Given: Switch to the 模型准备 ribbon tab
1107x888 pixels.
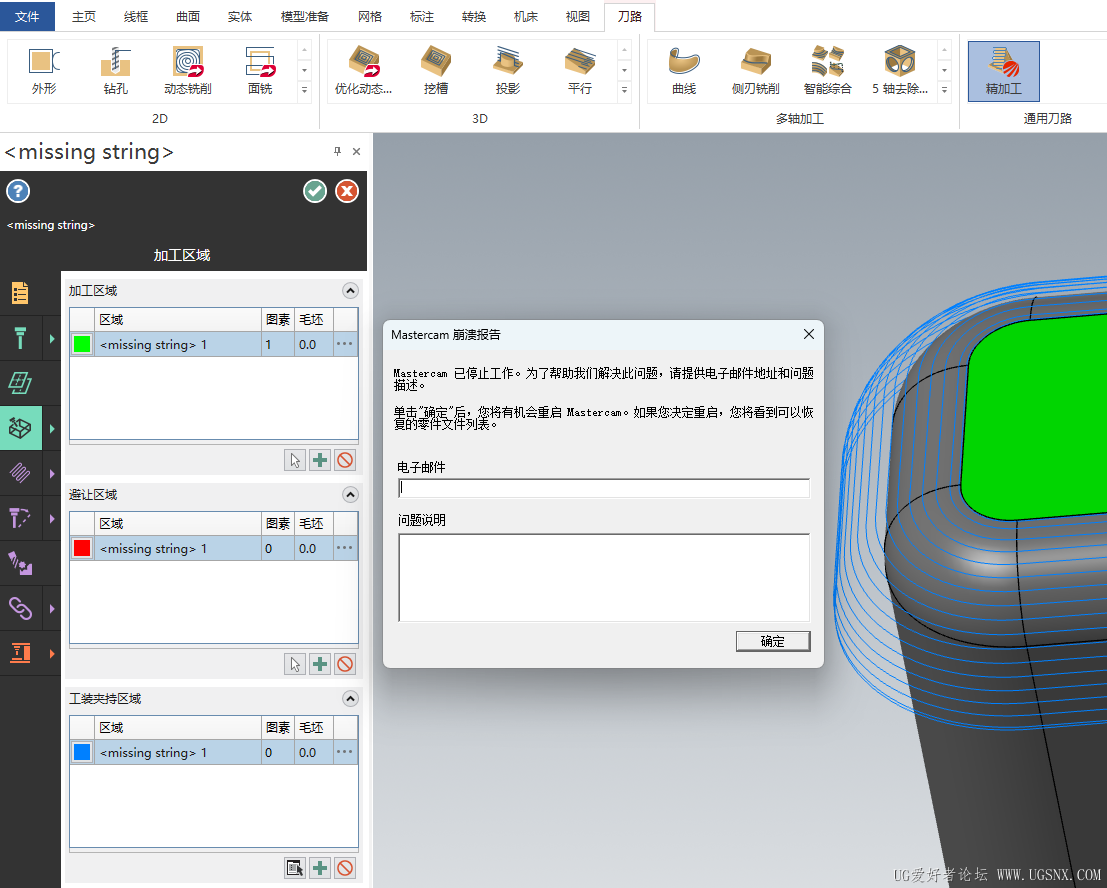Looking at the screenshot, I should (x=305, y=16).
